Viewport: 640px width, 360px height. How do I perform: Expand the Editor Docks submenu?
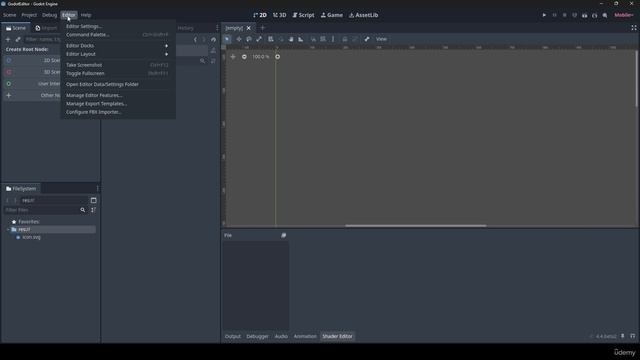(x=118, y=46)
